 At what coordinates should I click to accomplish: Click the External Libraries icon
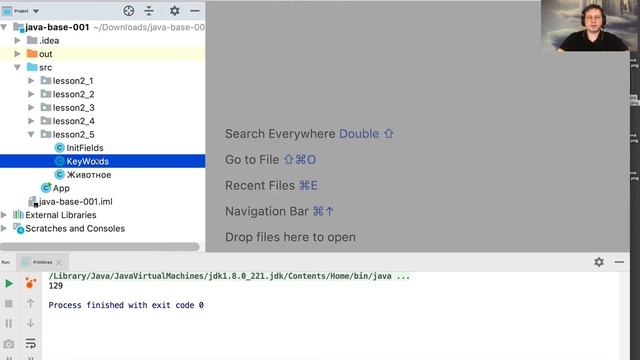click(18, 215)
